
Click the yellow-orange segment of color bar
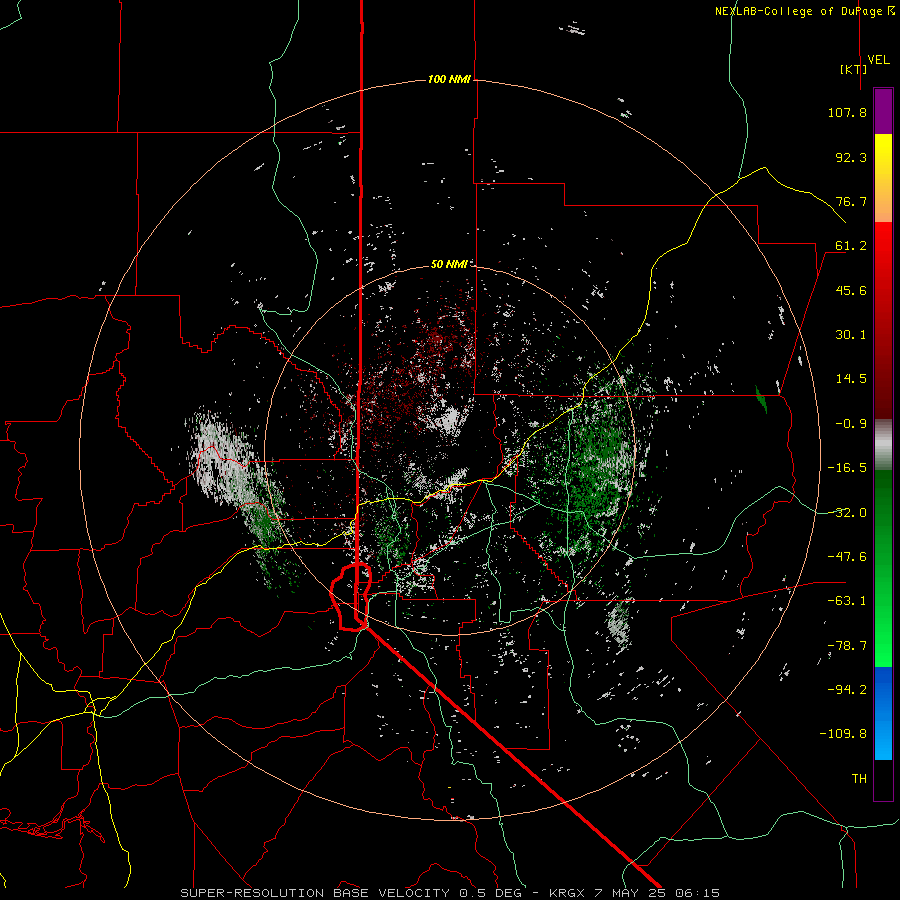[883, 178]
